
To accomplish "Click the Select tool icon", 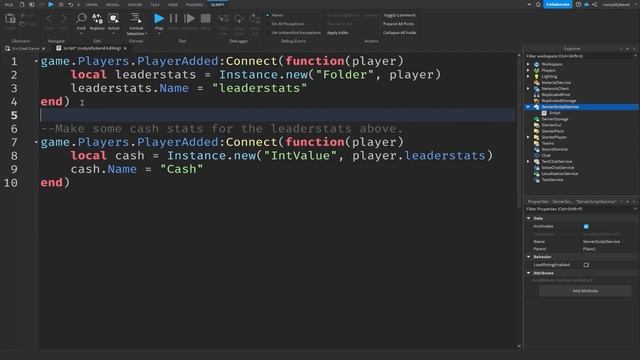I will pyautogui.click(x=113, y=18).
